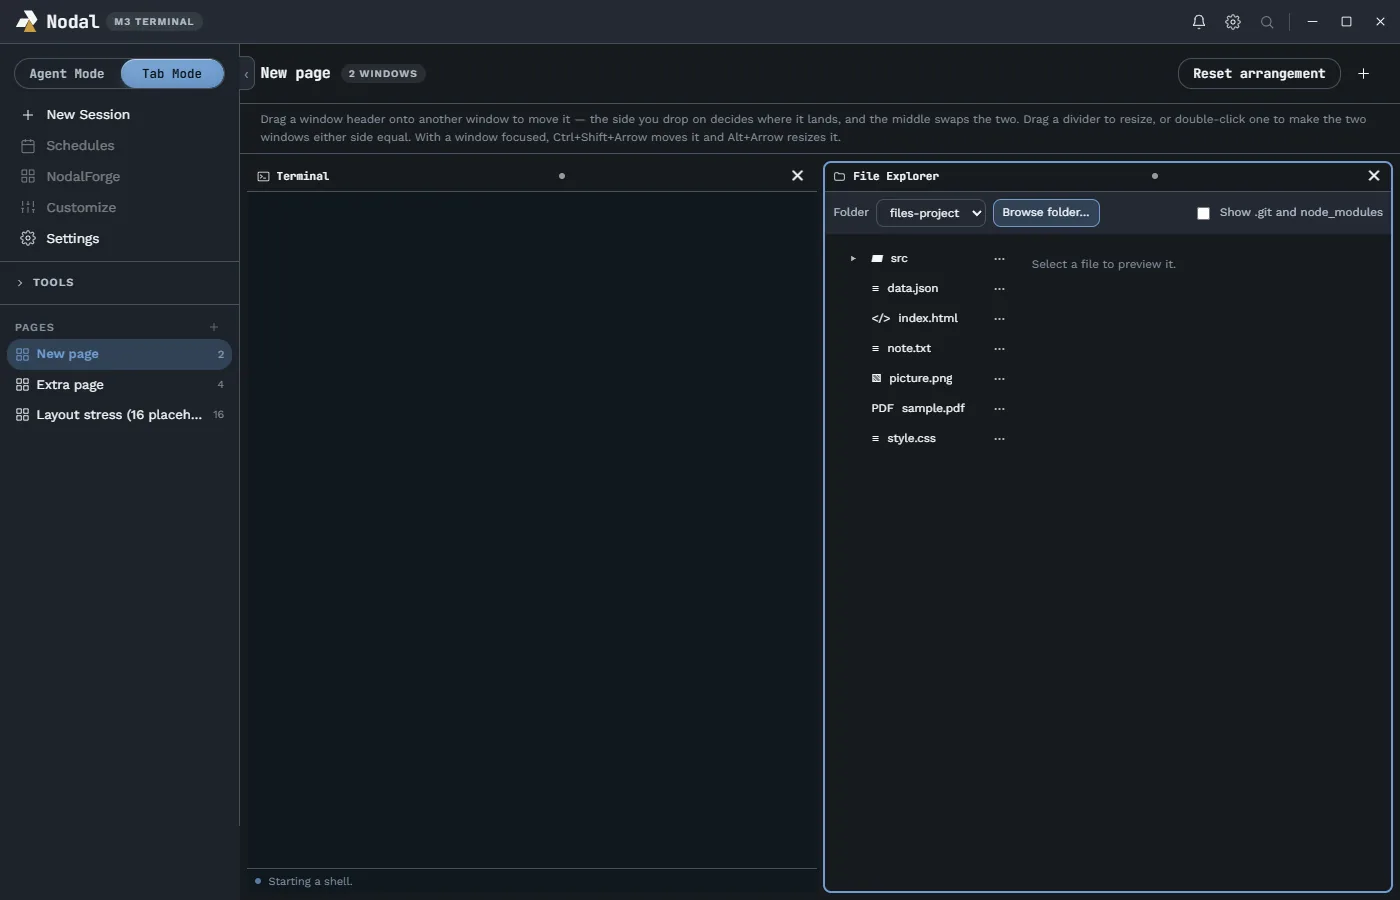The image size is (1400, 900).
Task: Open more options for style.css
Action: click(999, 439)
